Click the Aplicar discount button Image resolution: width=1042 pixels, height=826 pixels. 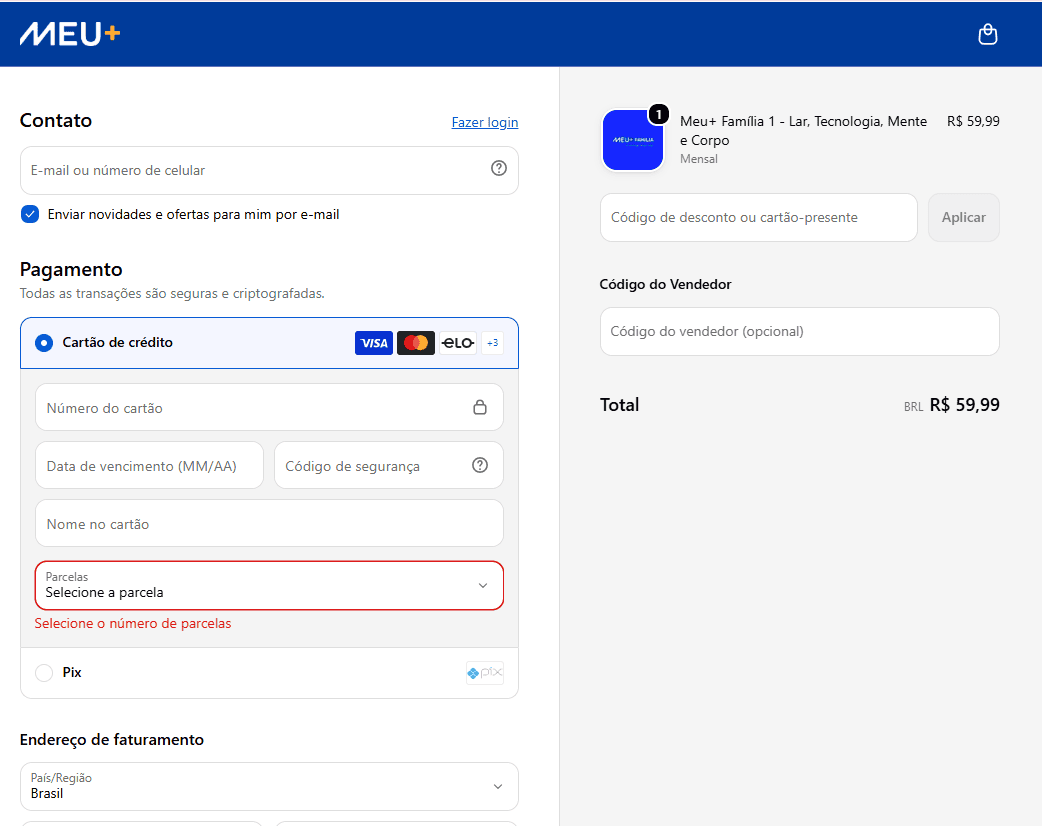[x=964, y=217]
